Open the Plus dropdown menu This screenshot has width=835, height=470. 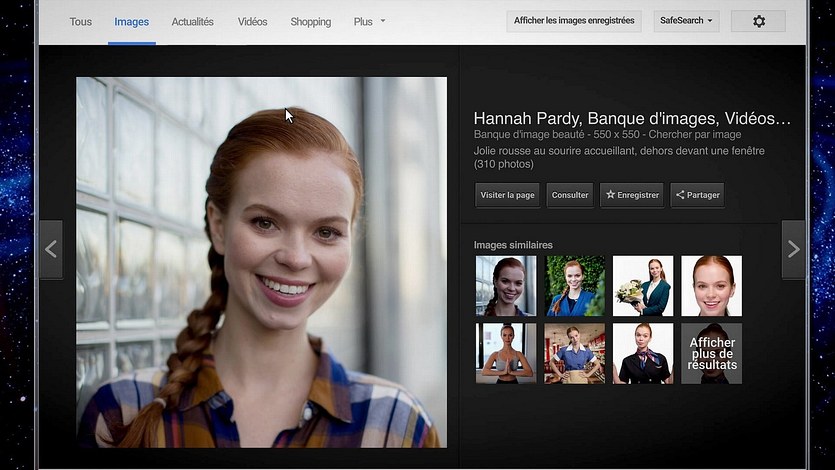[369, 21]
